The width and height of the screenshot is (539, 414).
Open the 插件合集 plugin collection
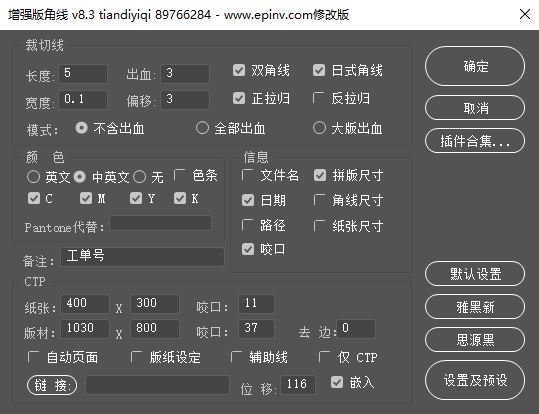[475, 140]
